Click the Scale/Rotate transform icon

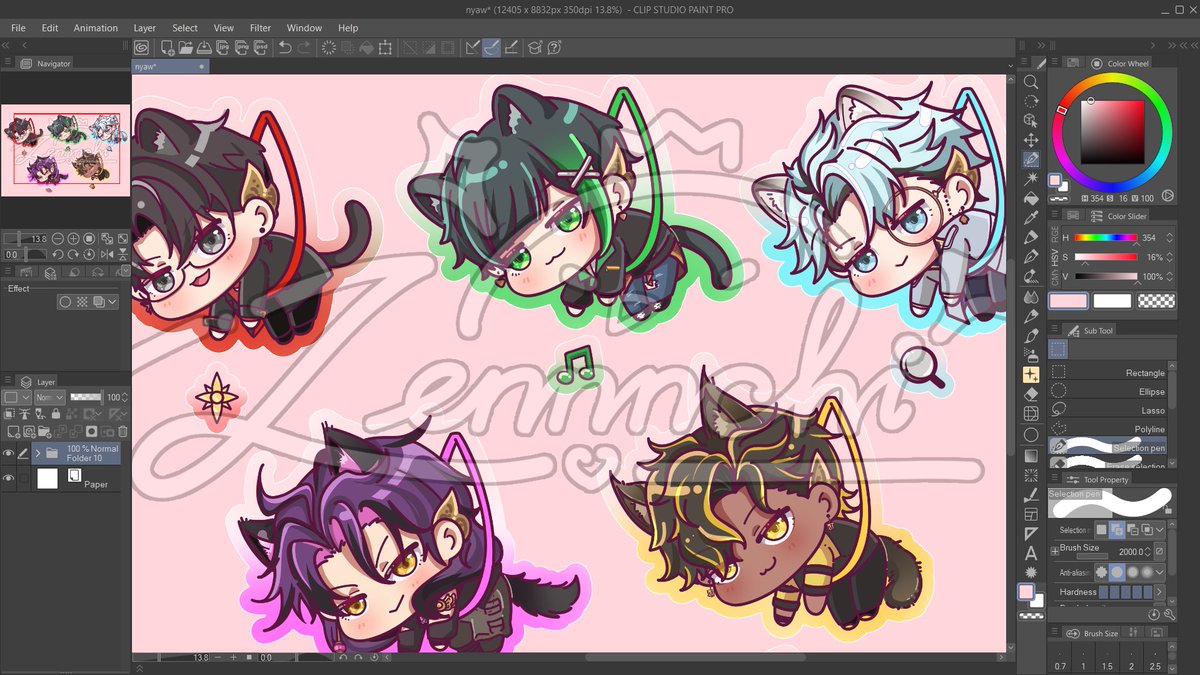(385, 47)
